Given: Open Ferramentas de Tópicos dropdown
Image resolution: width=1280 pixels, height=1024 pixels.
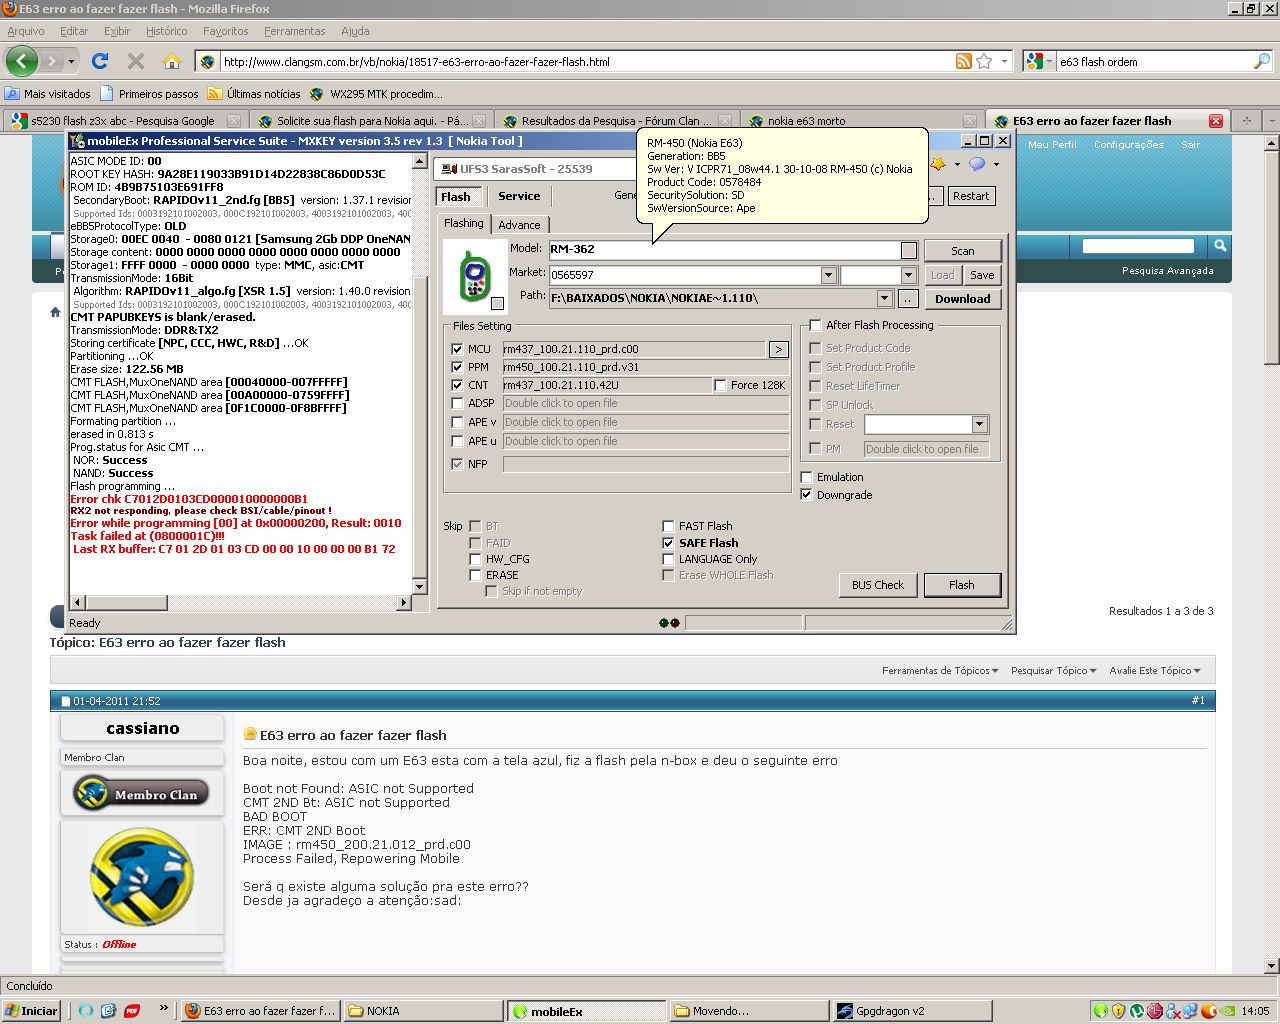Looking at the screenshot, I should 940,671.
